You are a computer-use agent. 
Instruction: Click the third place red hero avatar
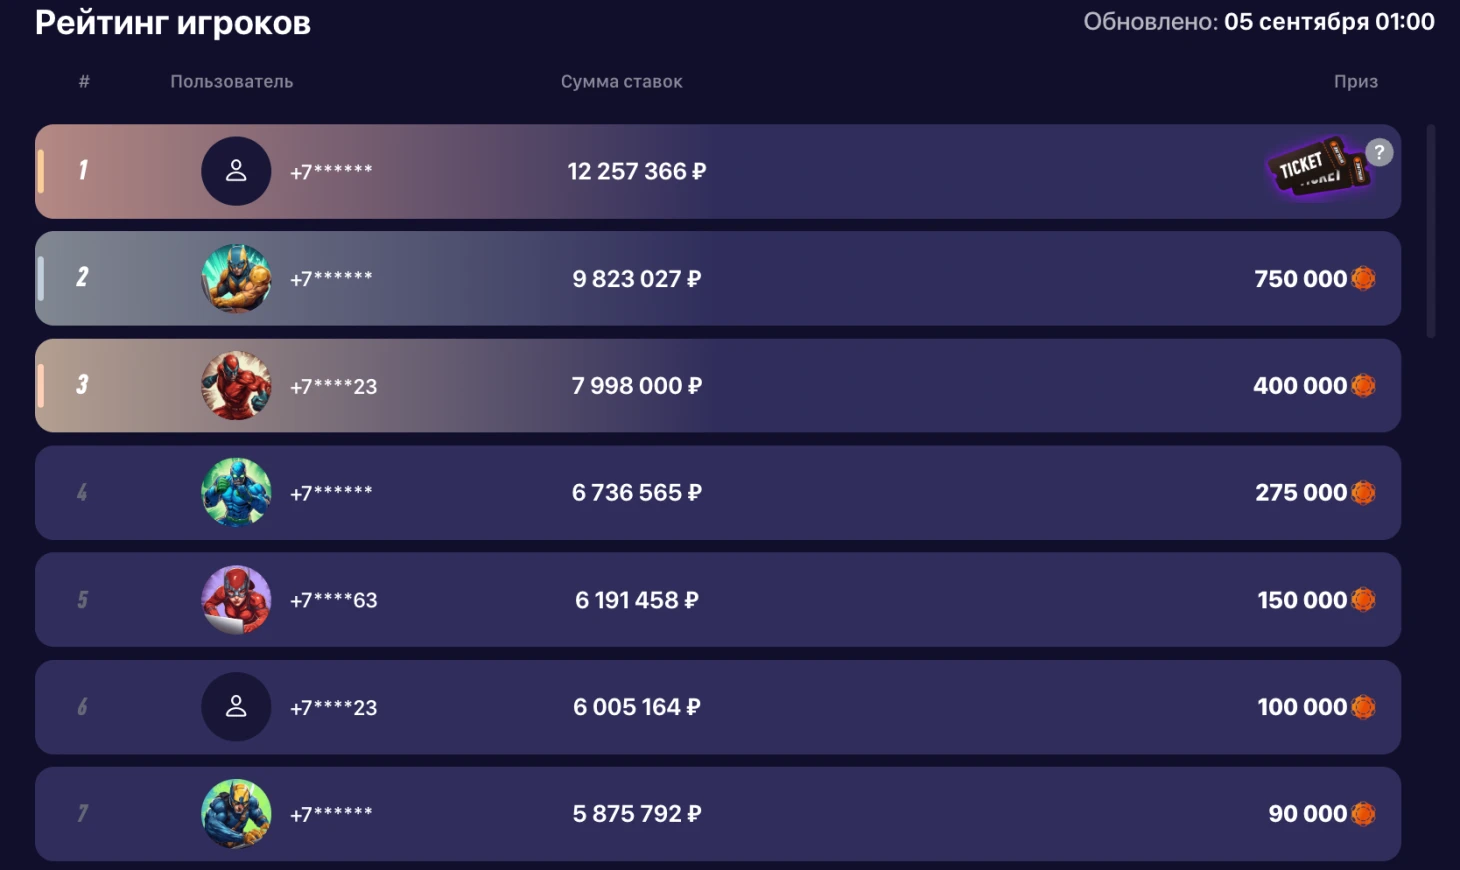click(236, 386)
